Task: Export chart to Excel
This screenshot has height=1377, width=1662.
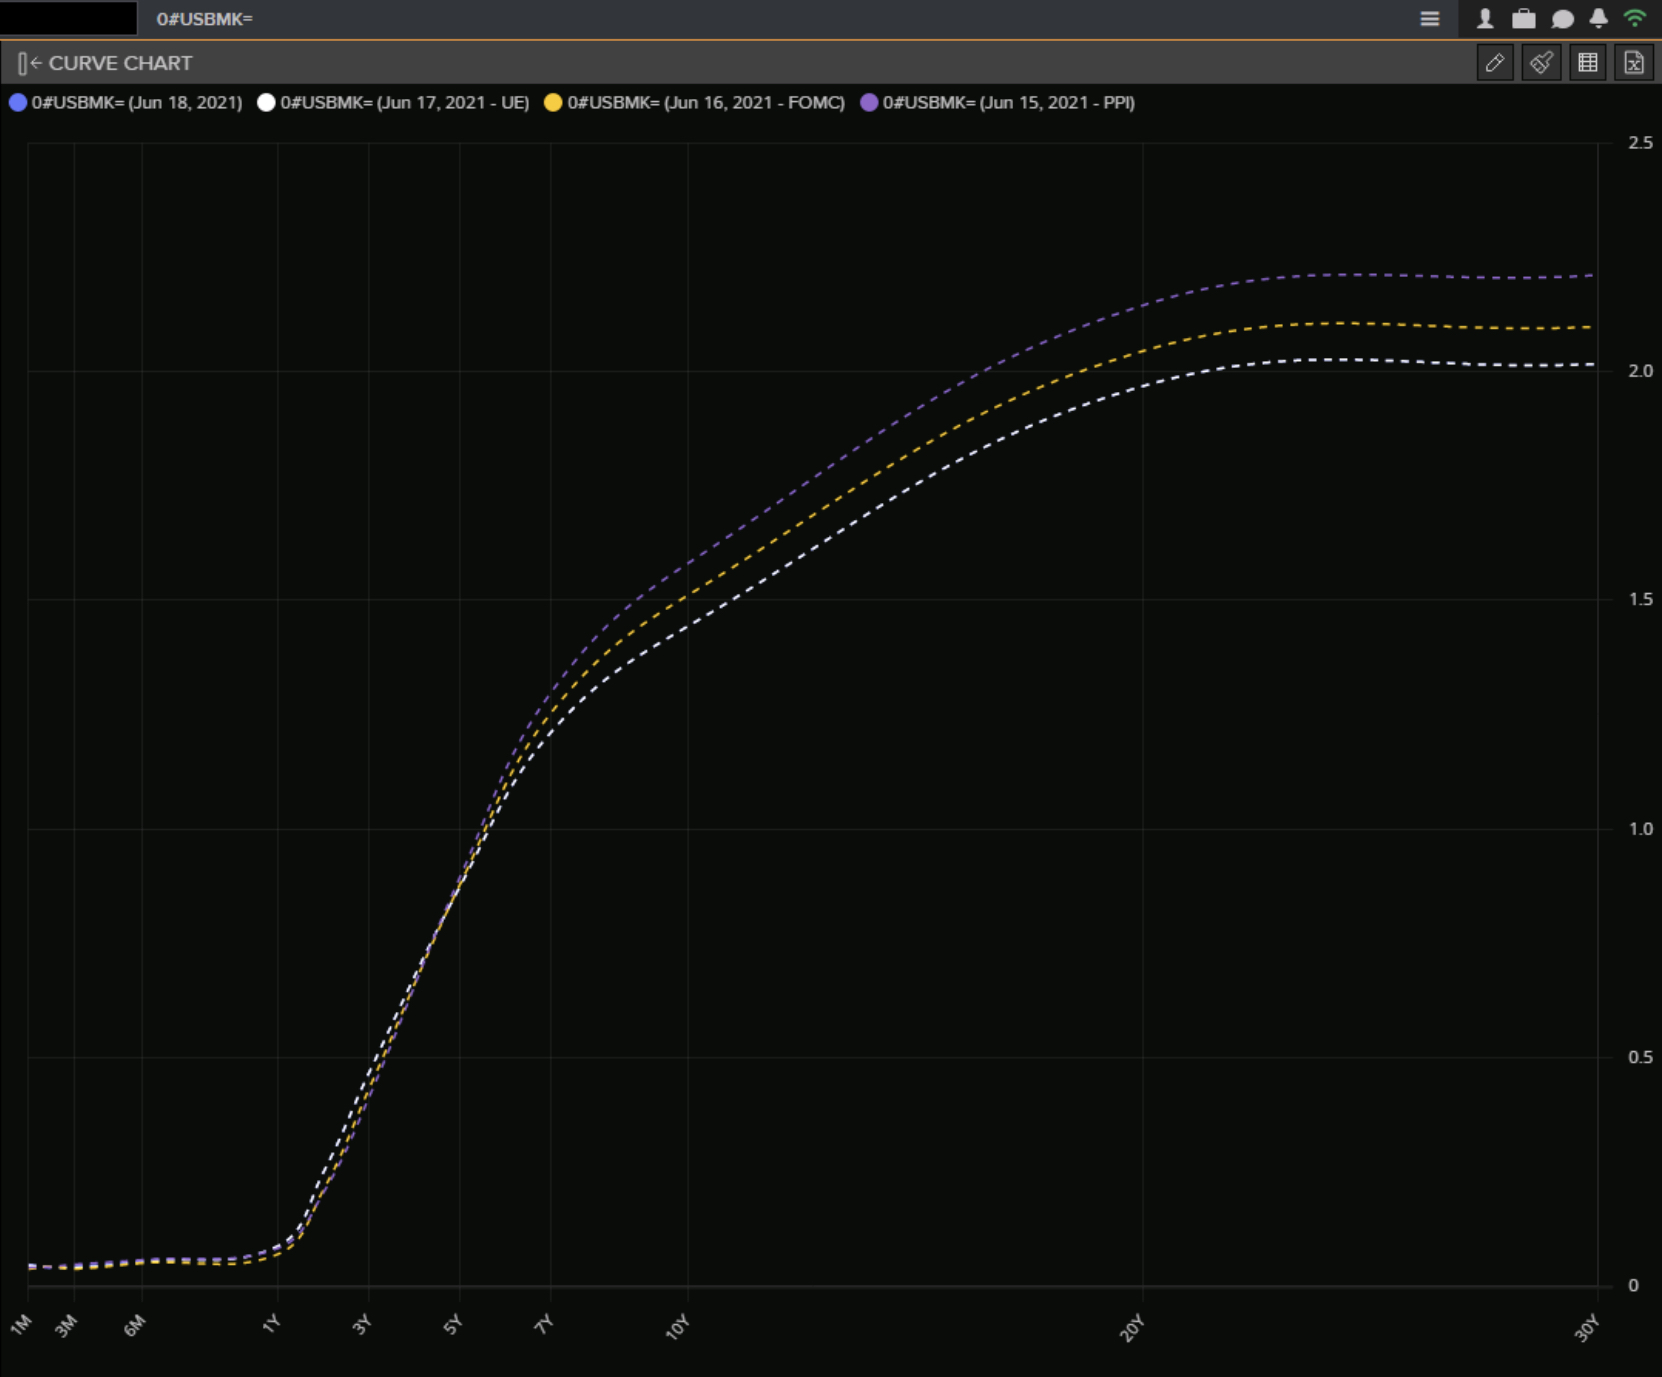Action: (1633, 63)
